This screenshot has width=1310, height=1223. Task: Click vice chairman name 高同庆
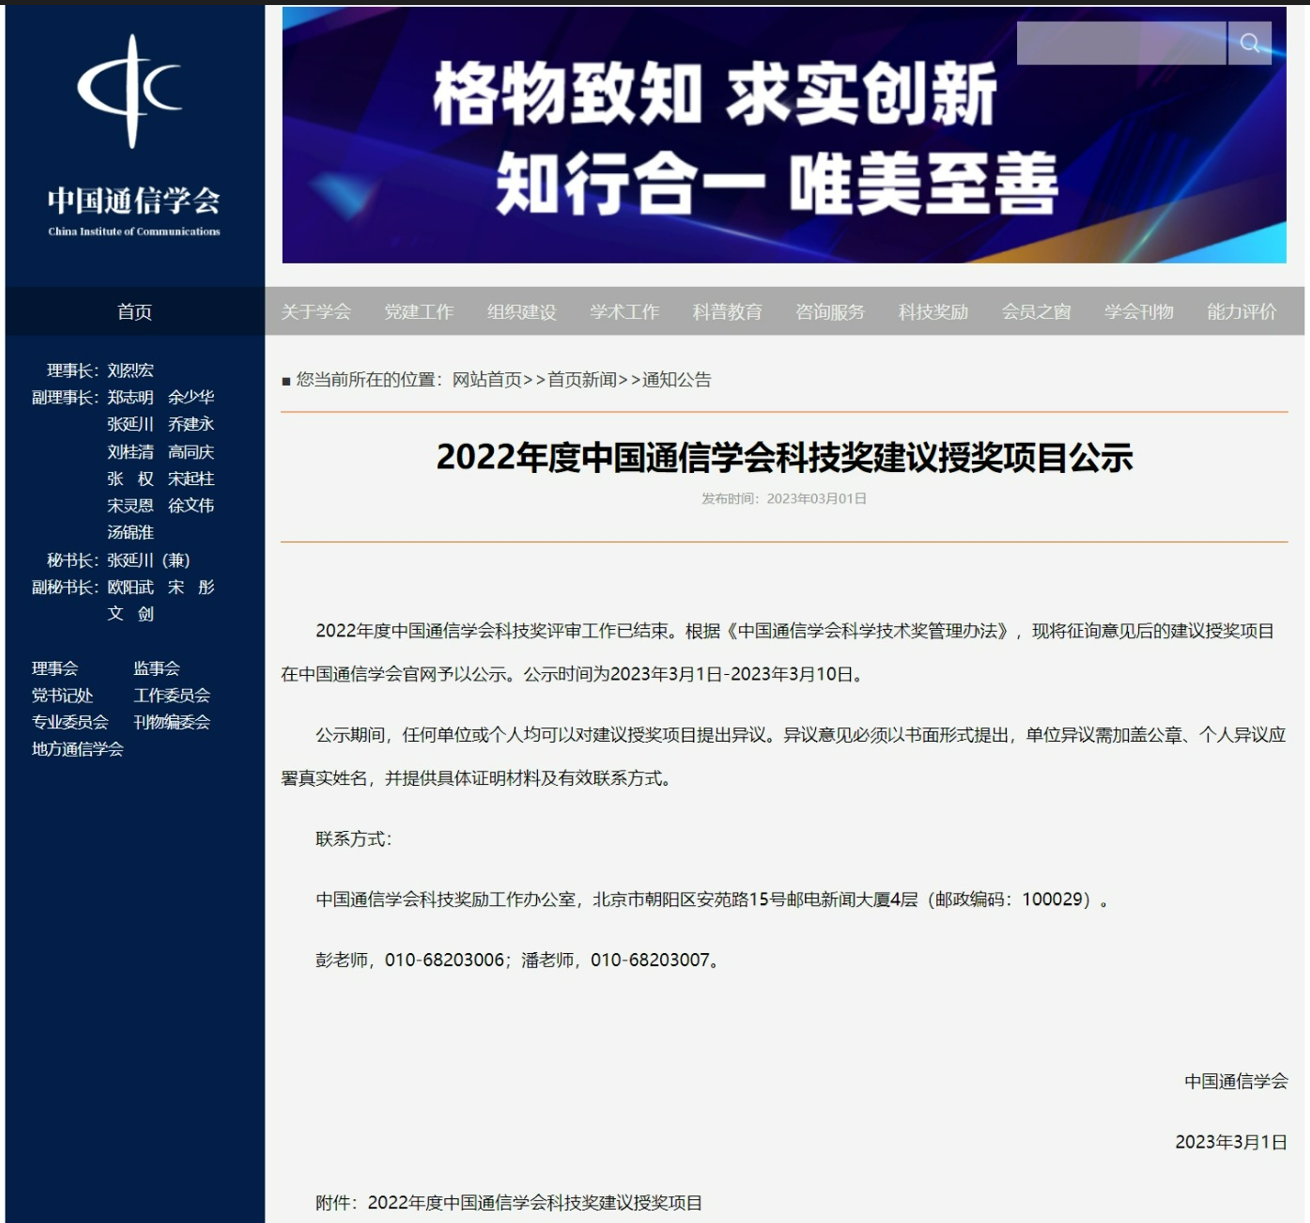click(191, 452)
